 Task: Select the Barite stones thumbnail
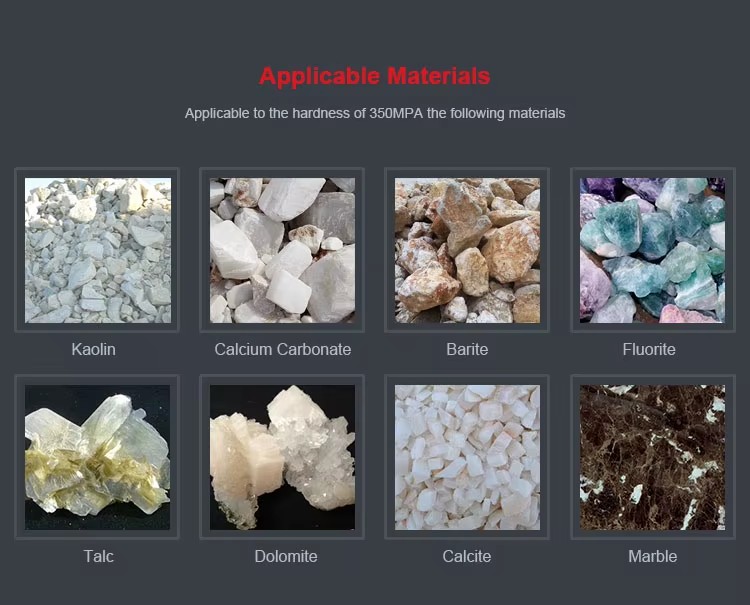467,250
